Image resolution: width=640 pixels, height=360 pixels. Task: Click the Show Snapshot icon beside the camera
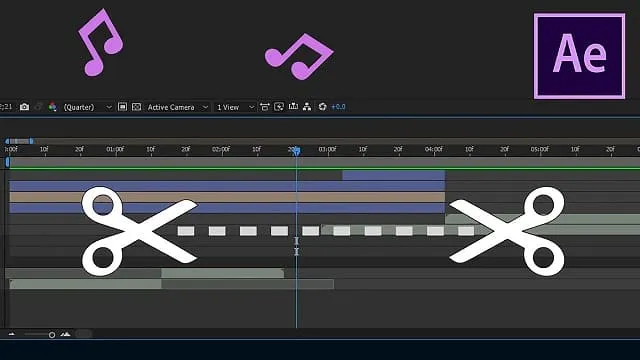pos(38,107)
